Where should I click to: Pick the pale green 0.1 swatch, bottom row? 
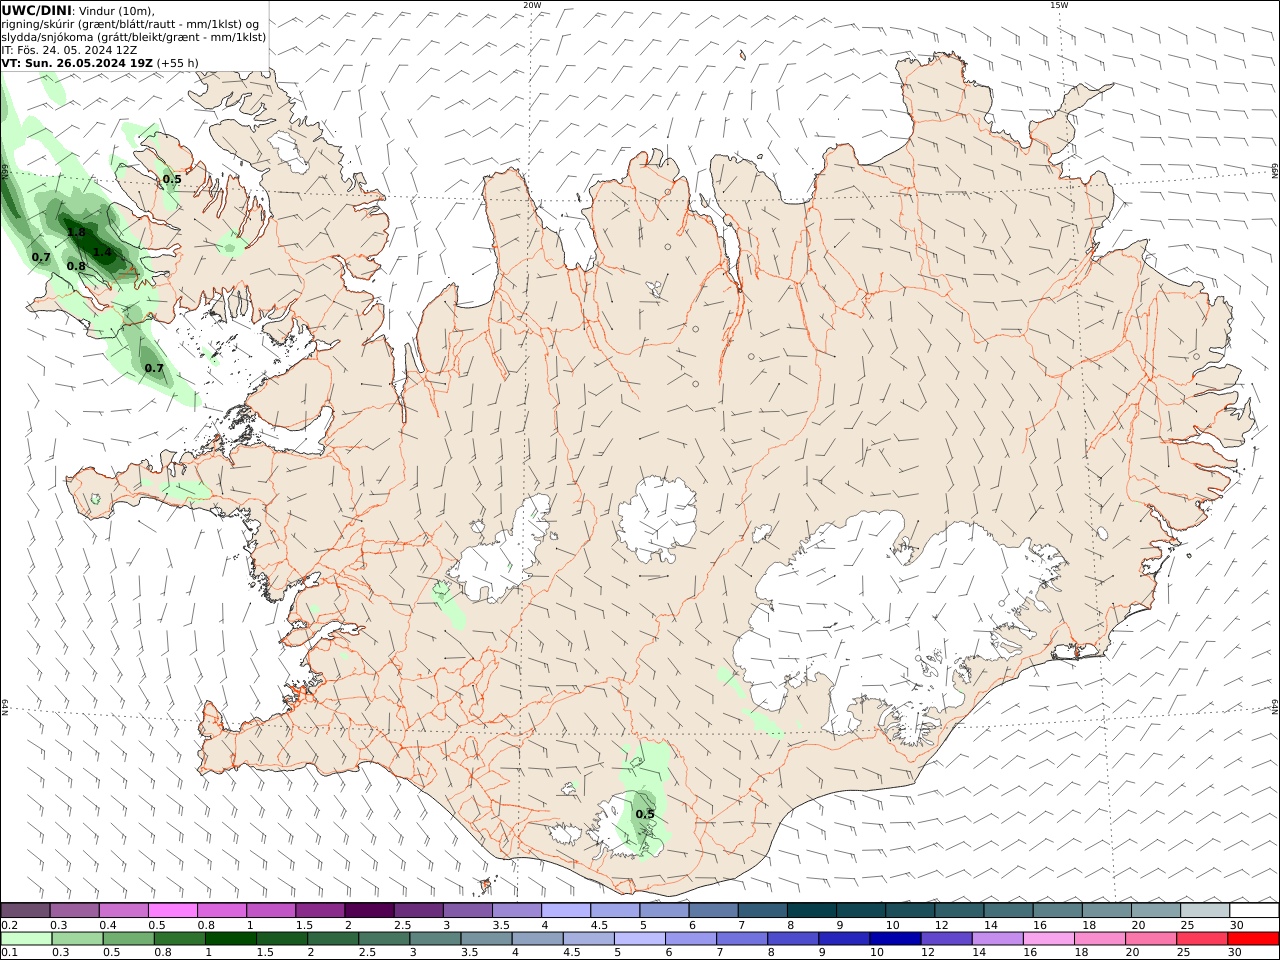pyautogui.click(x=26, y=939)
